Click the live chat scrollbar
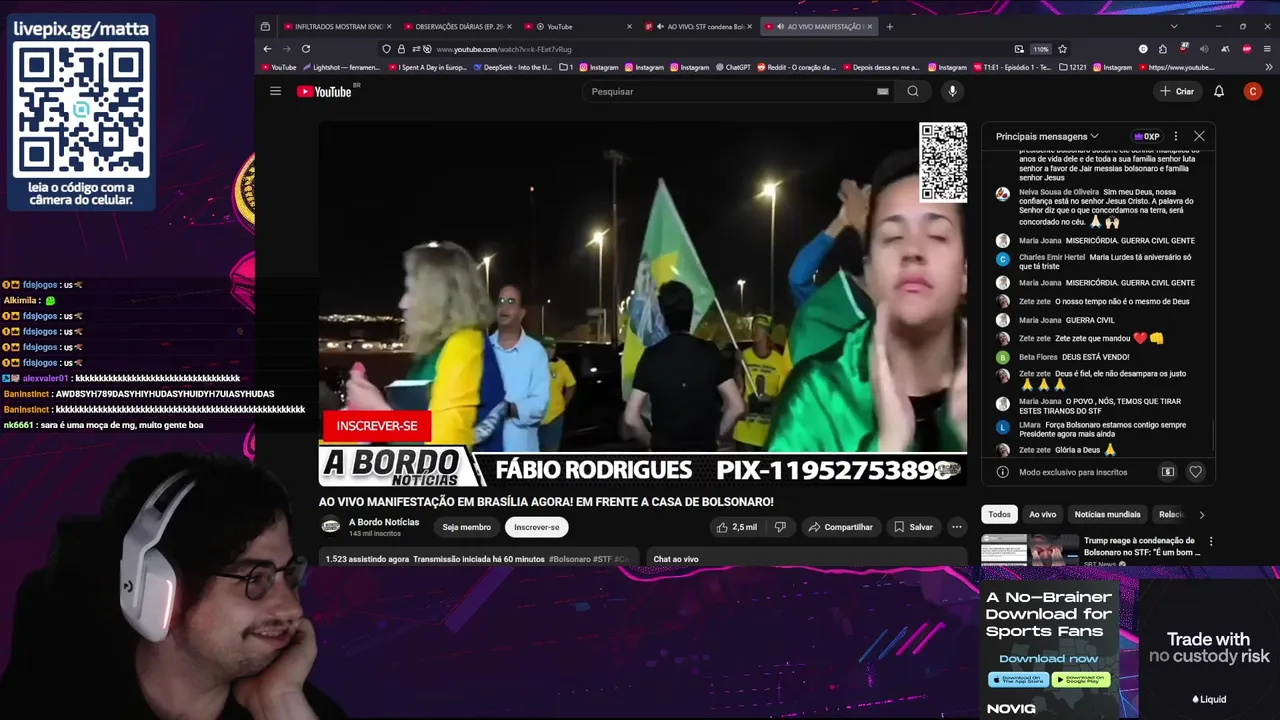 (x=1213, y=435)
